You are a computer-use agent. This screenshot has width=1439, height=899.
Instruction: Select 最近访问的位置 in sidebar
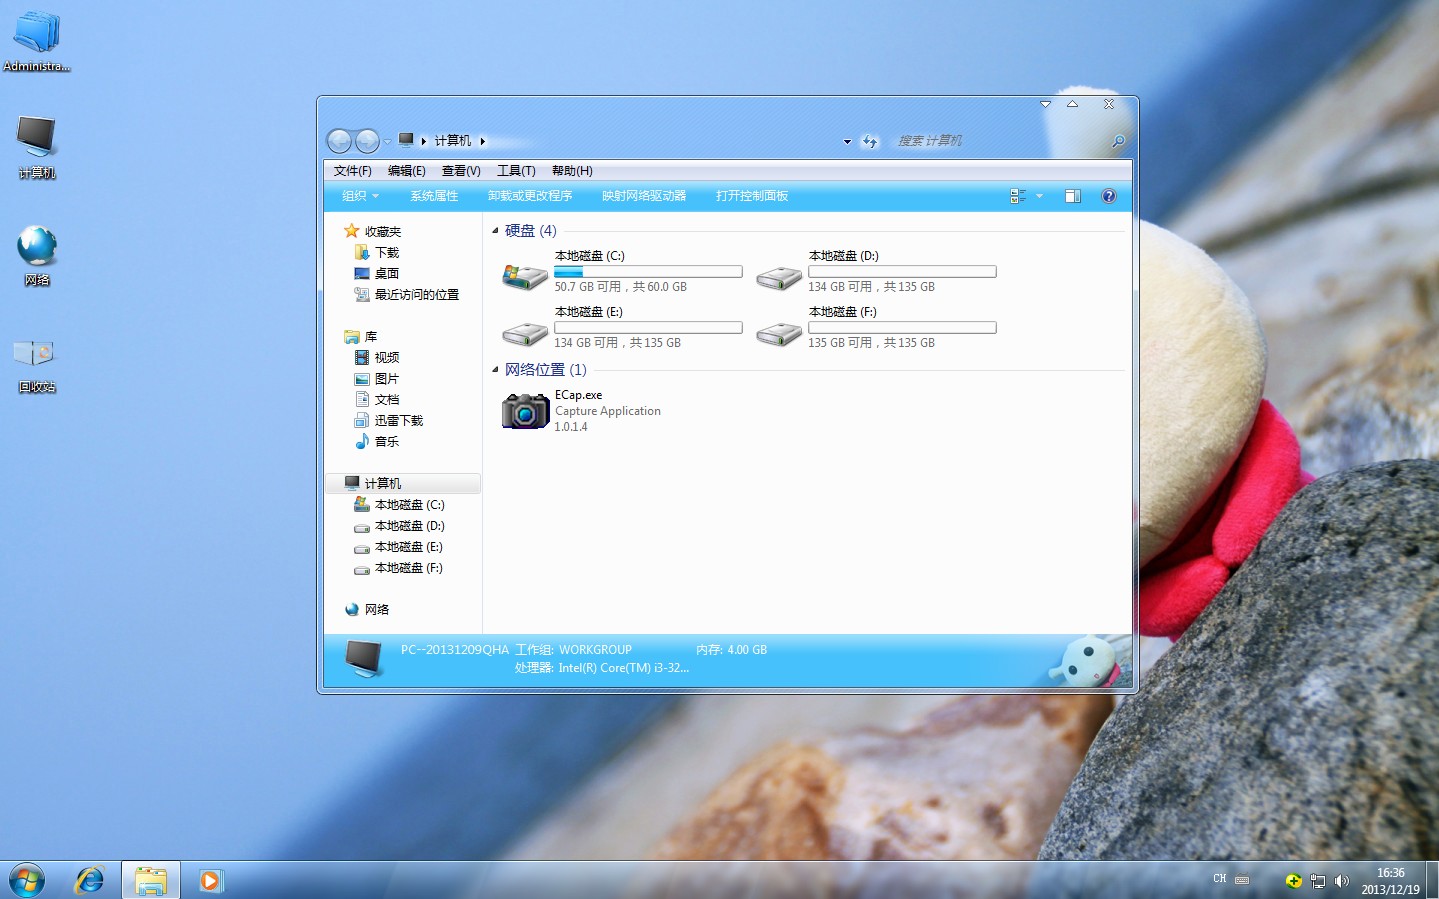coord(416,294)
